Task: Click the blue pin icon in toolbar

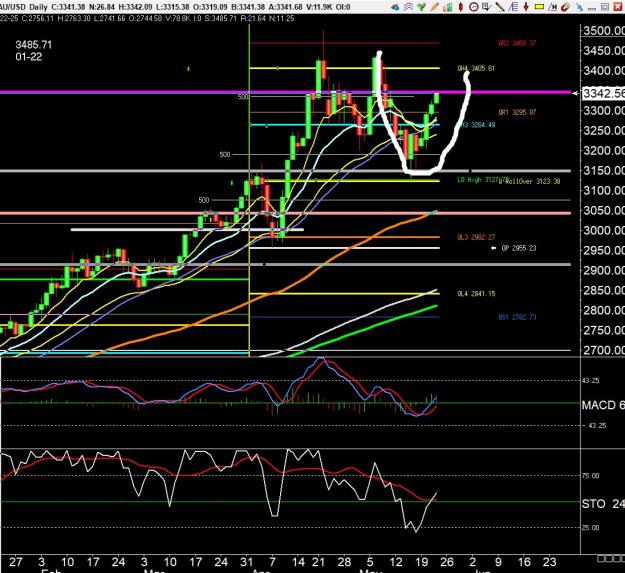Action: (x=580, y=7)
